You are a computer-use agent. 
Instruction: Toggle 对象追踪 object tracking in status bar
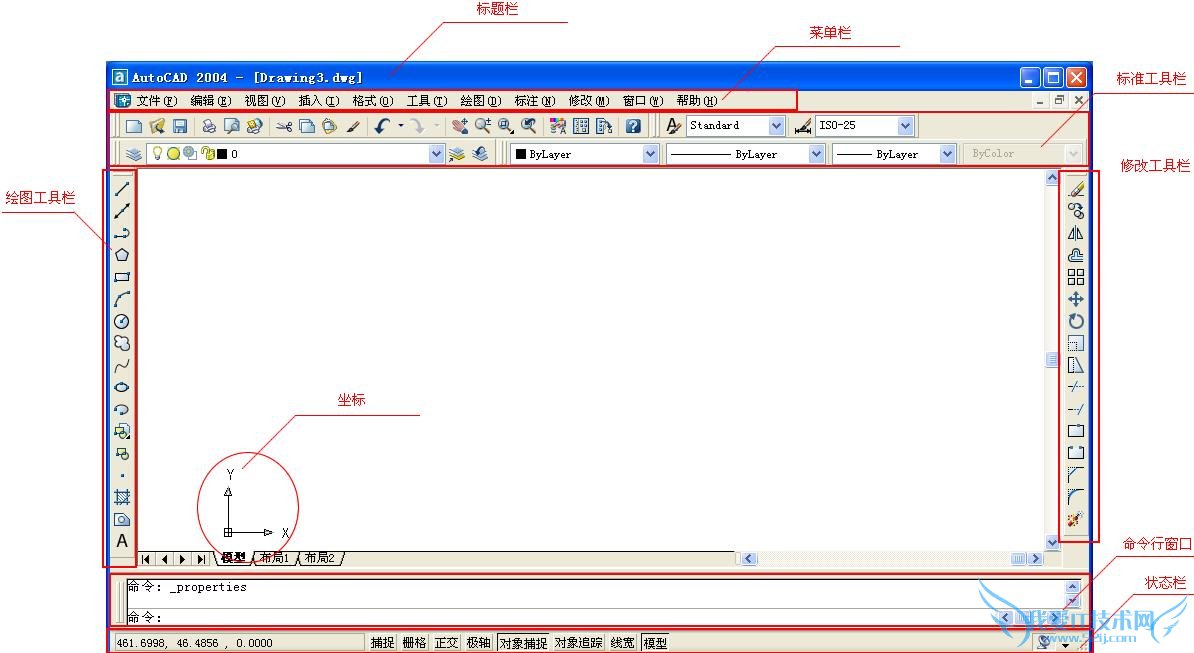point(579,643)
